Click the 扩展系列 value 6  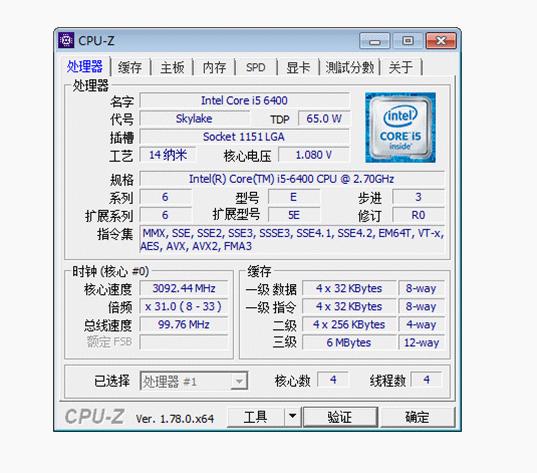pyautogui.click(x=165, y=215)
